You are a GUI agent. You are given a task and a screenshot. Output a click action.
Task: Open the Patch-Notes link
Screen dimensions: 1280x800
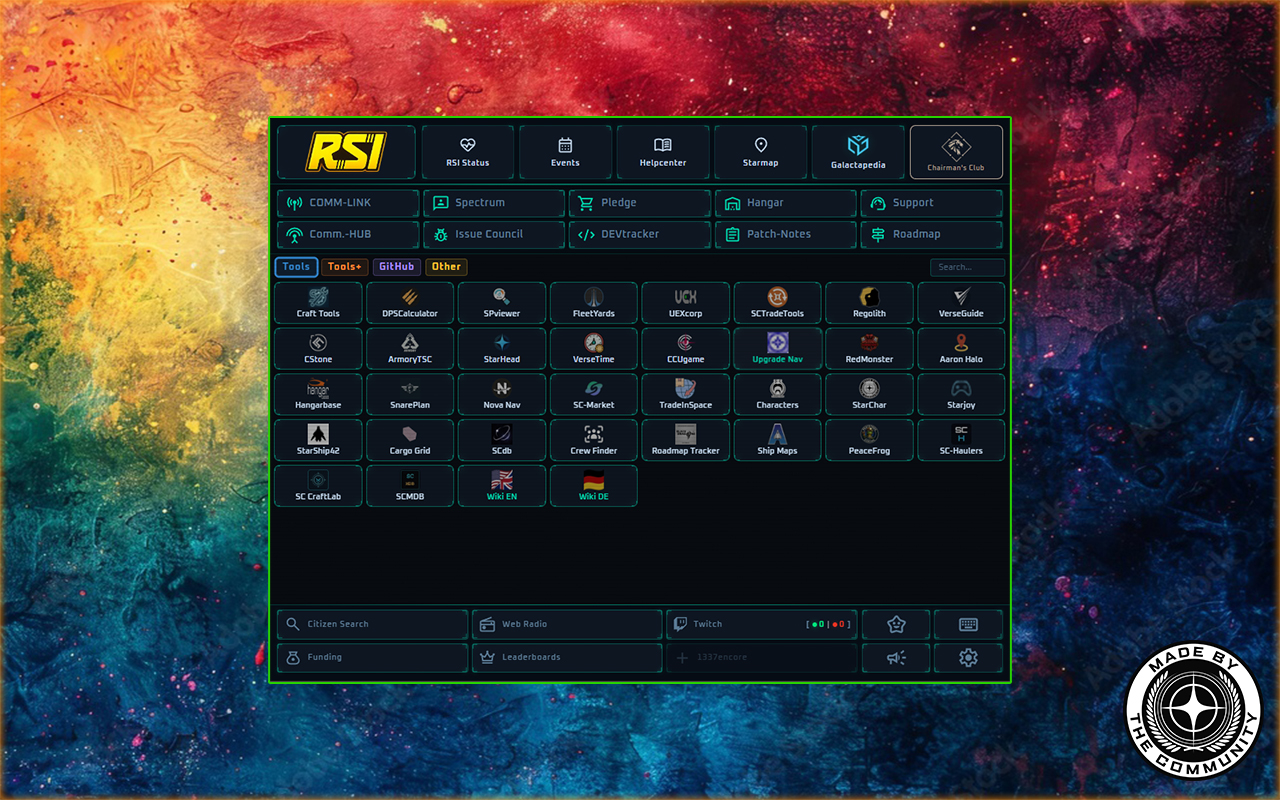point(786,235)
